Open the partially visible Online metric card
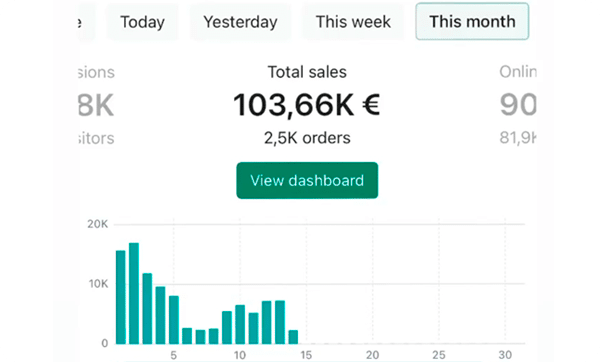 (518, 104)
